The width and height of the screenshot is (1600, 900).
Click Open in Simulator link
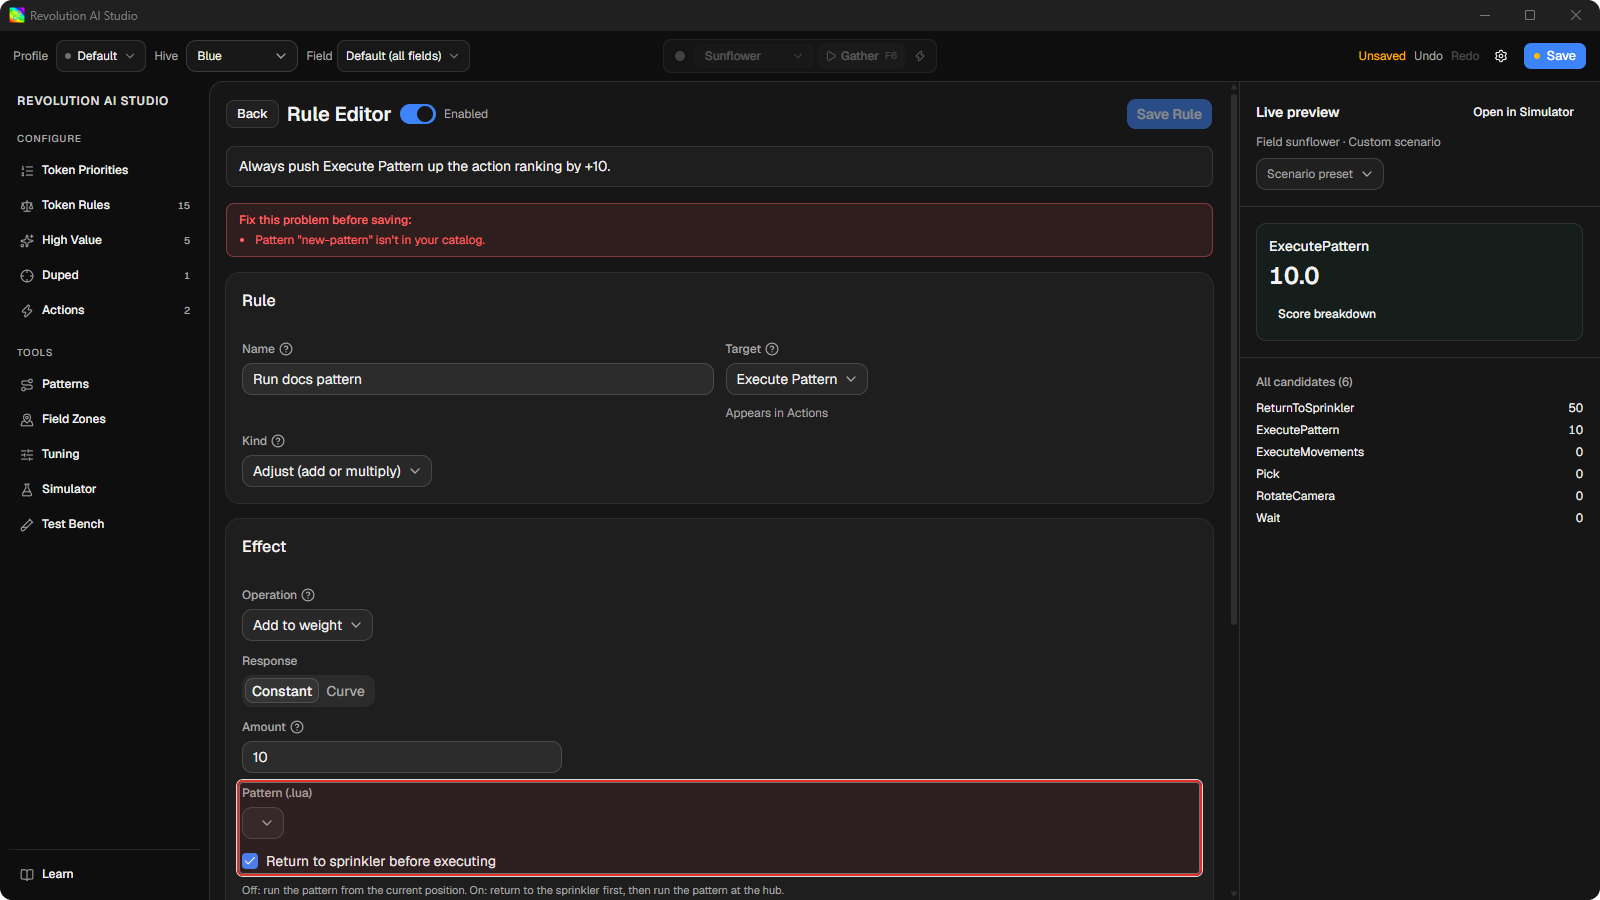[1523, 112]
